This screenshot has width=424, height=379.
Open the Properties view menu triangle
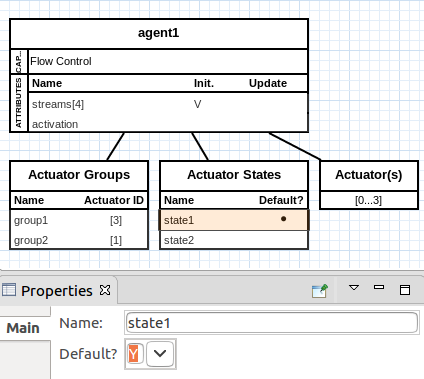tap(354, 287)
